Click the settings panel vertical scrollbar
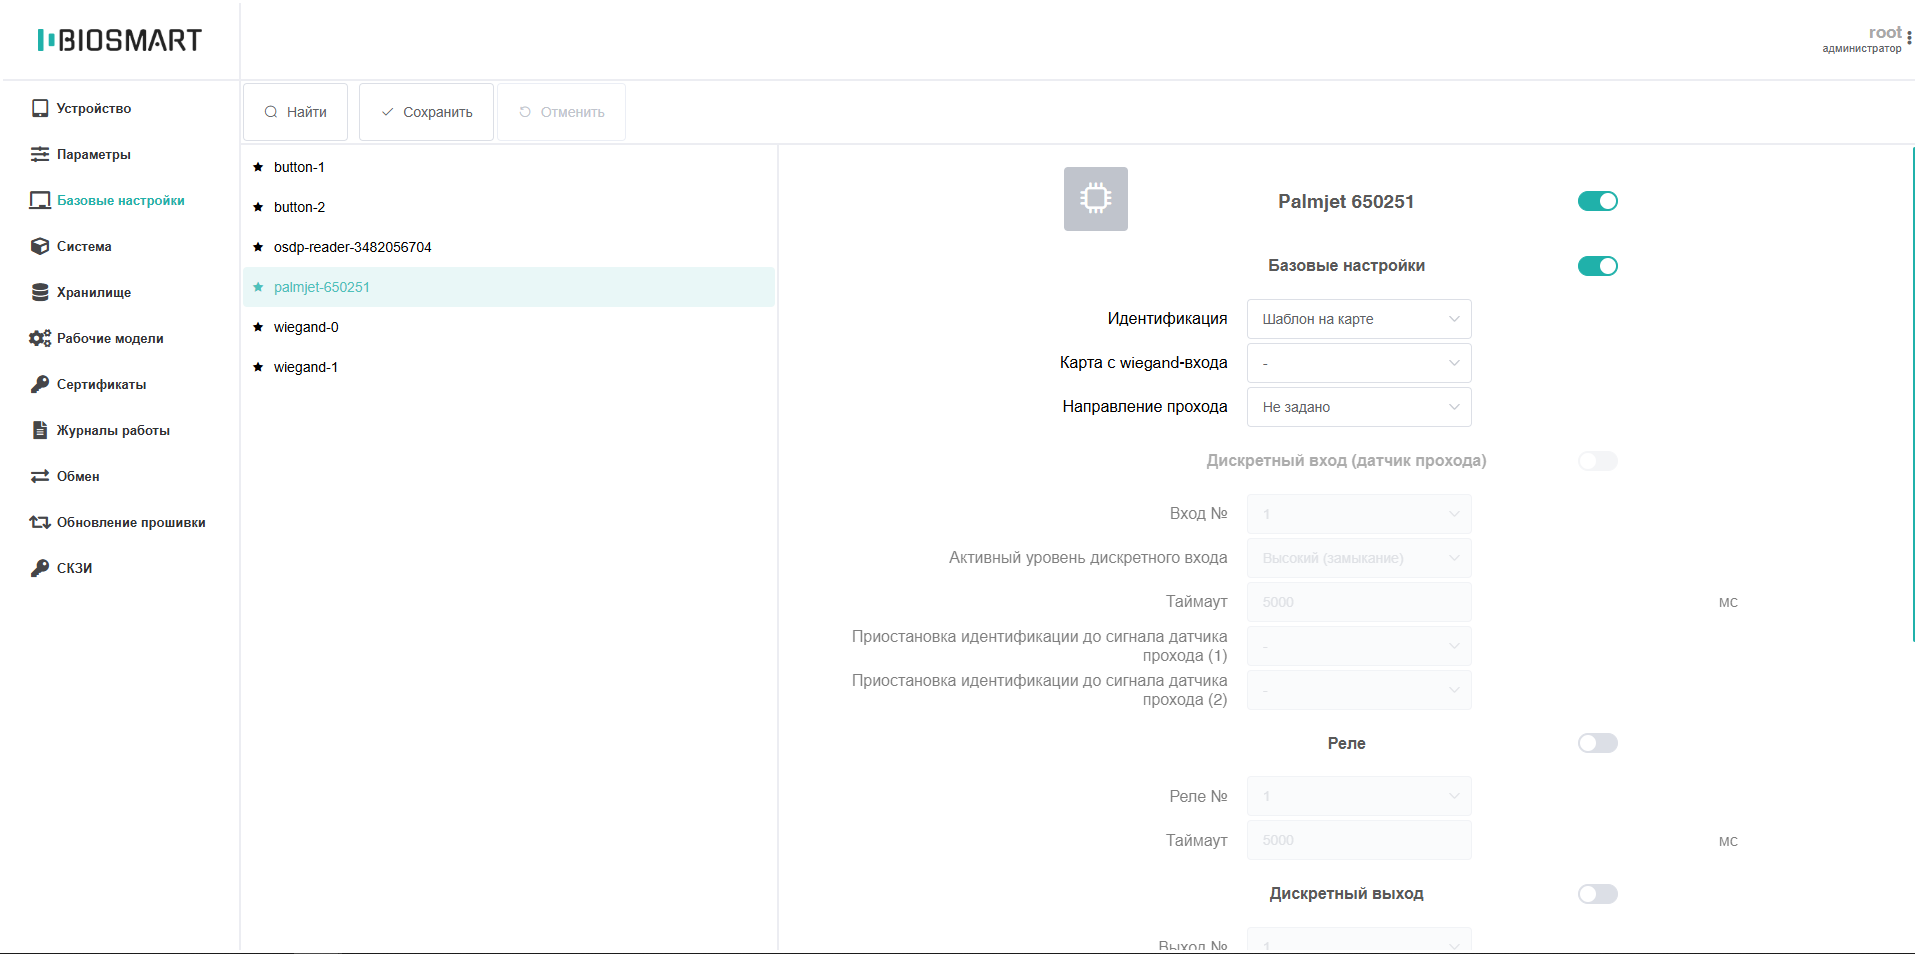The width and height of the screenshot is (1915, 954). (1912, 394)
